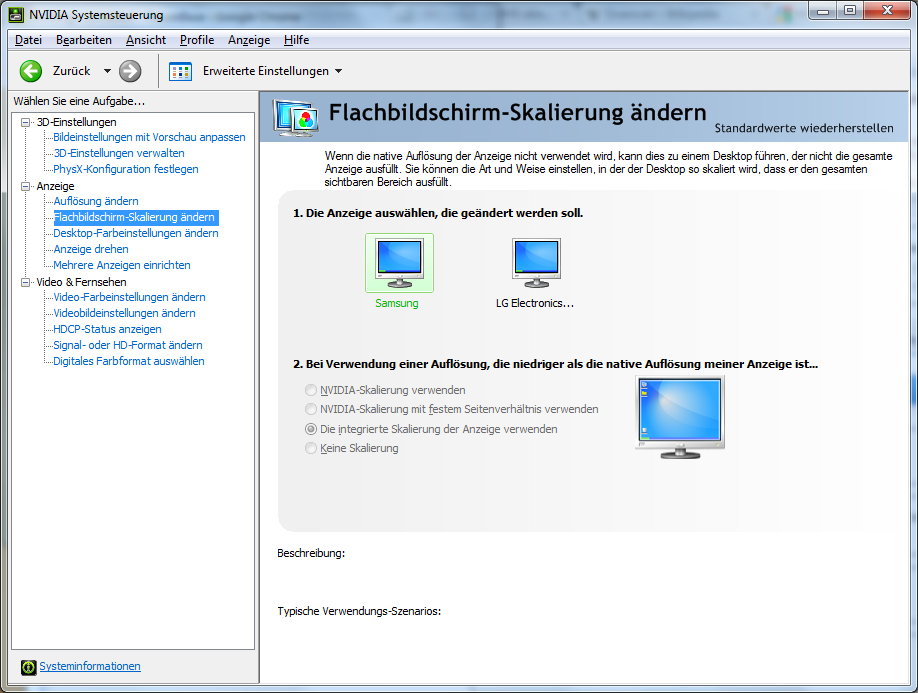This screenshot has width=918, height=693.
Task: Open the Systeminformationen link
Action: click(x=90, y=666)
